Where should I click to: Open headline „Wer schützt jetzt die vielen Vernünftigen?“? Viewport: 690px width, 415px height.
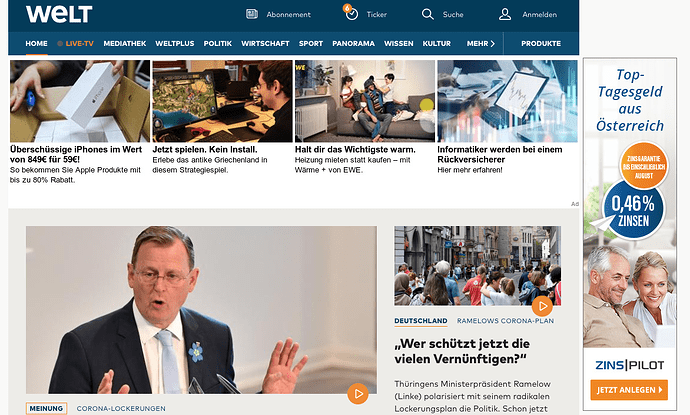(x=462, y=351)
